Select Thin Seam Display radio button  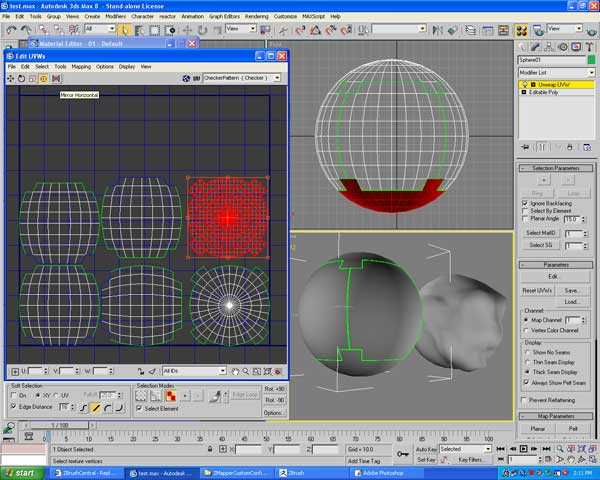pos(528,362)
